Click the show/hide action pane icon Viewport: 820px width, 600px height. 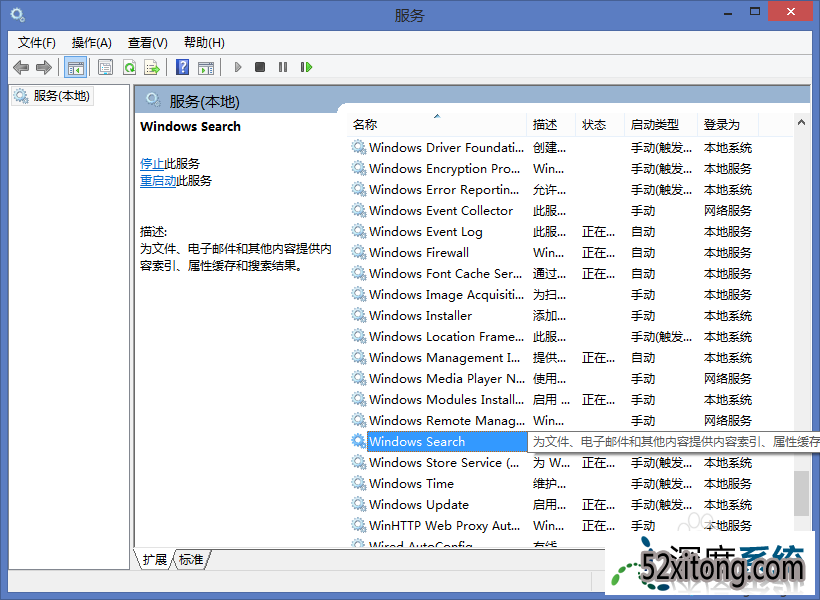click(206, 67)
